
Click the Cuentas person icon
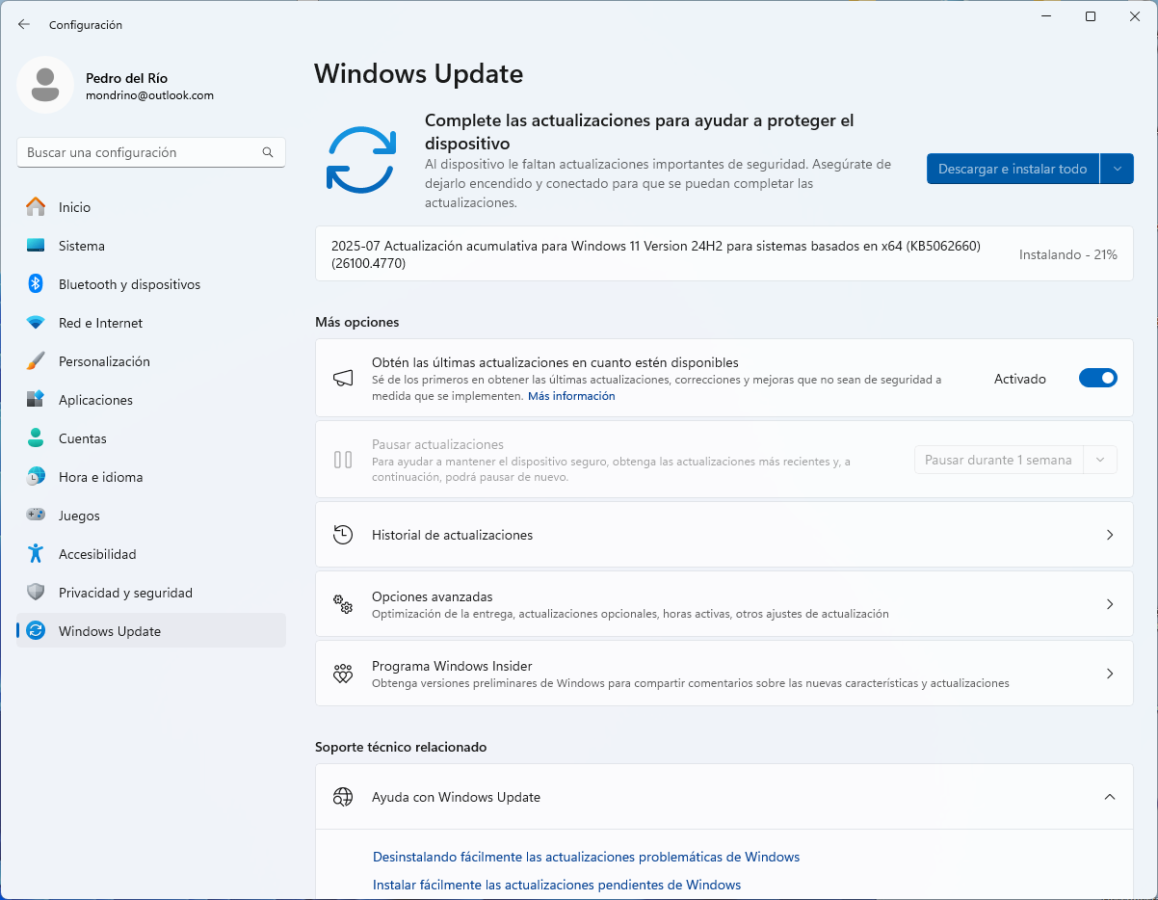[35, 438]
